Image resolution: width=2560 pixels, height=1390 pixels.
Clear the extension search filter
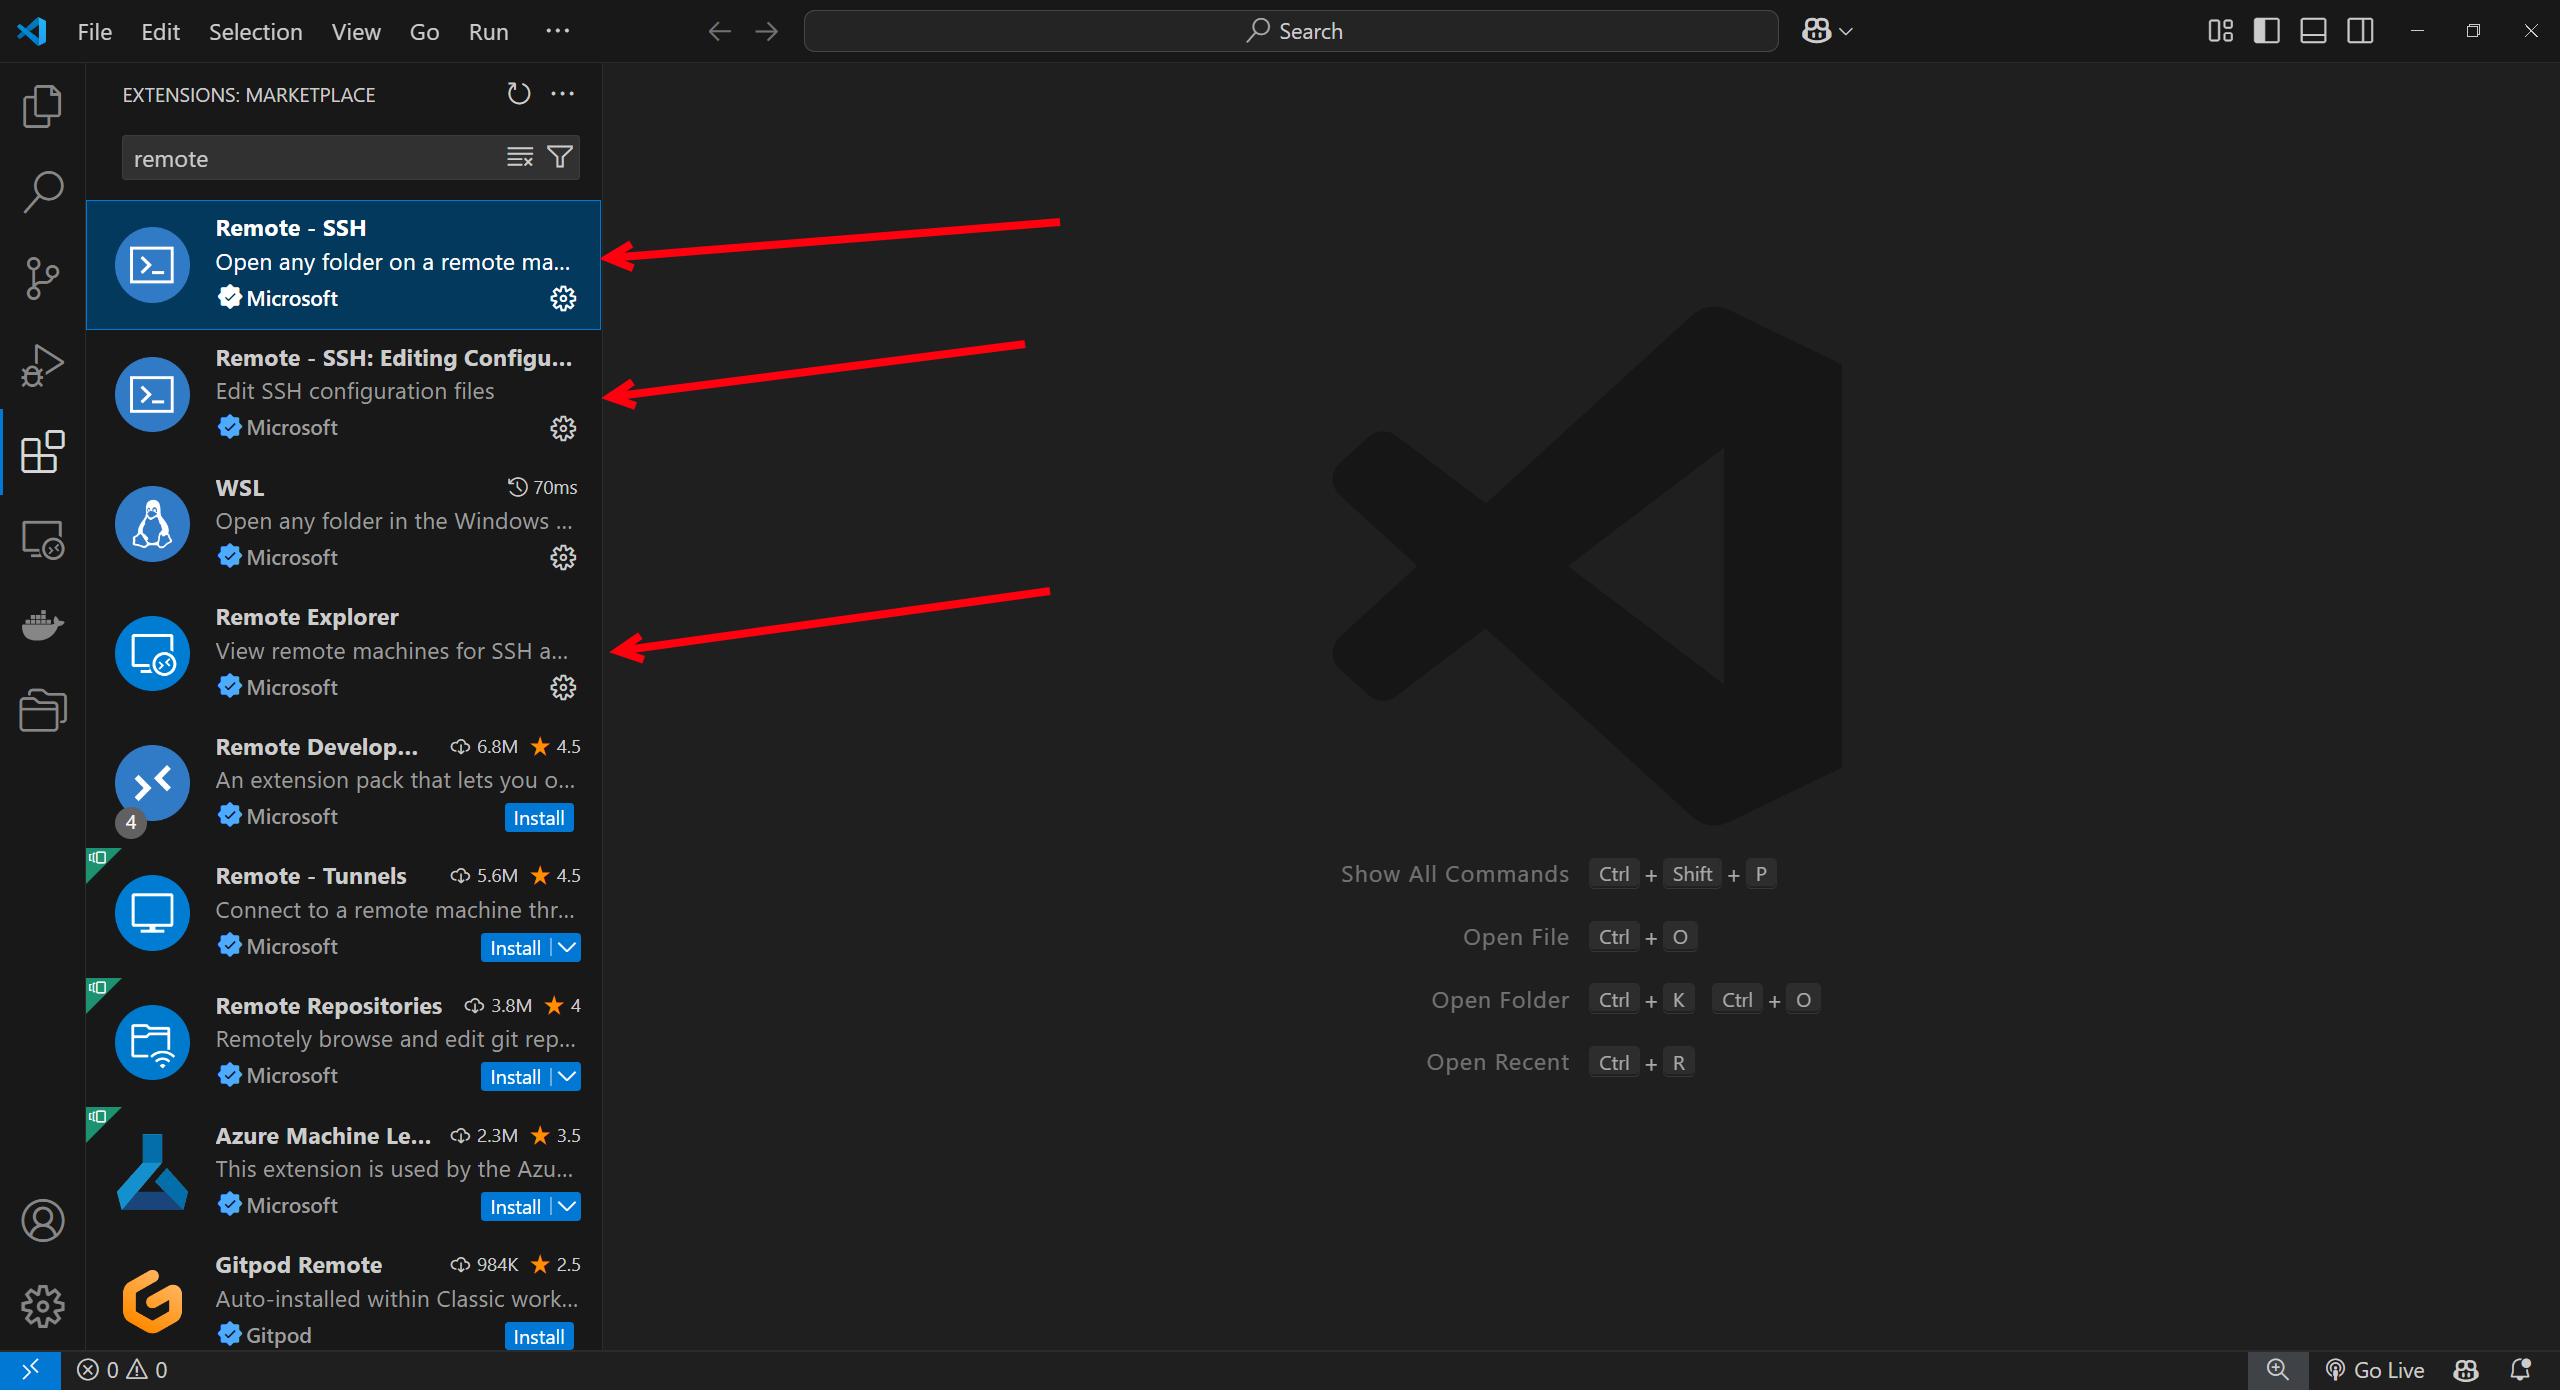pos(519,157)
